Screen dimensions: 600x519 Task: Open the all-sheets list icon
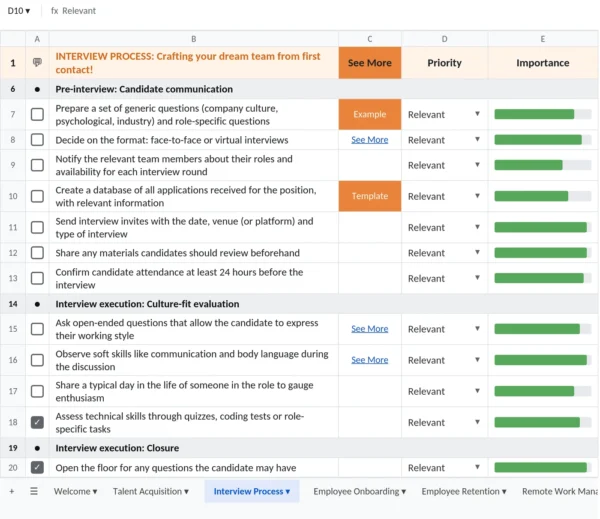(x=34, y=491)
